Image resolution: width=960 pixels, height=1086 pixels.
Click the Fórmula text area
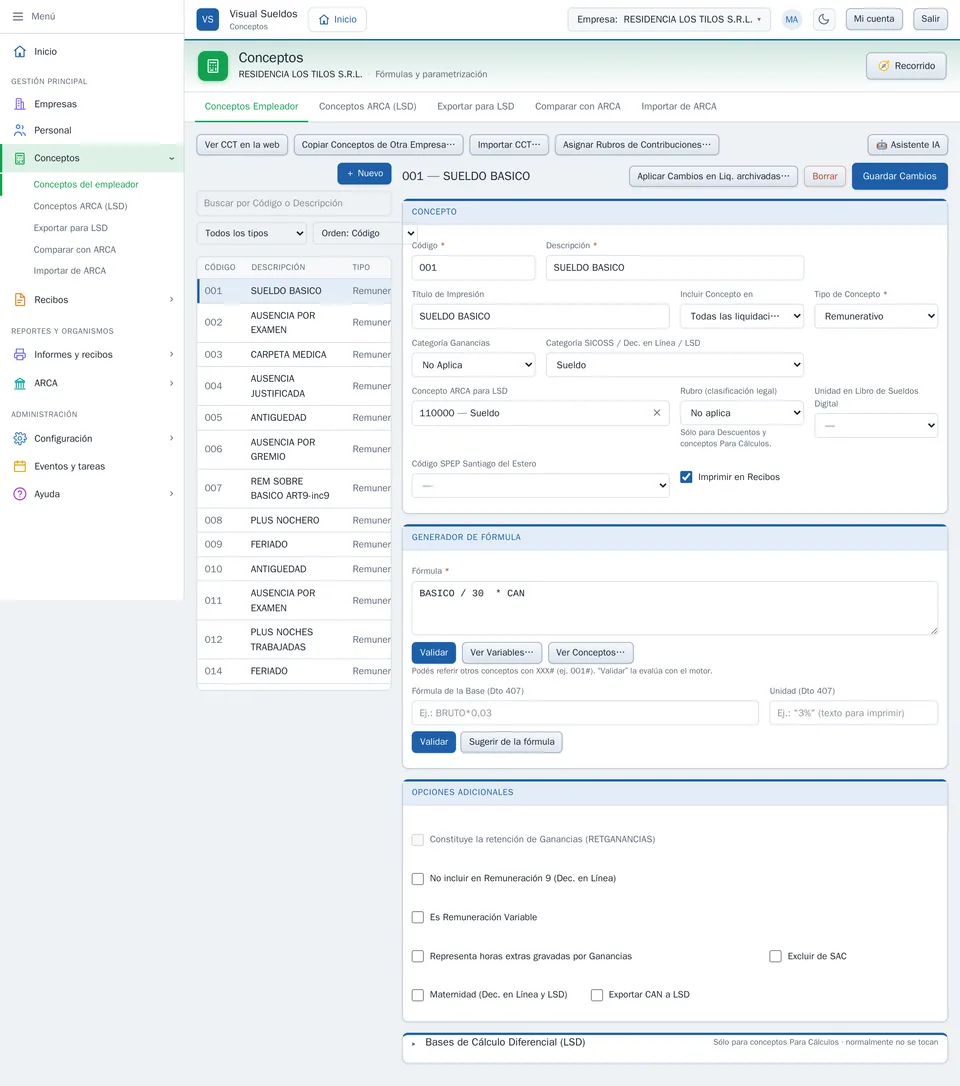pos(675,608)
